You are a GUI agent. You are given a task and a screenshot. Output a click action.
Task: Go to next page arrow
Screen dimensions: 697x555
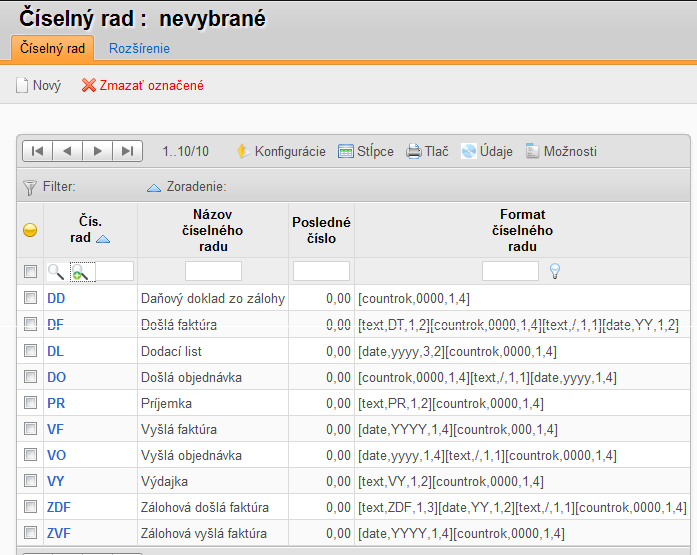tap(97, 151)
